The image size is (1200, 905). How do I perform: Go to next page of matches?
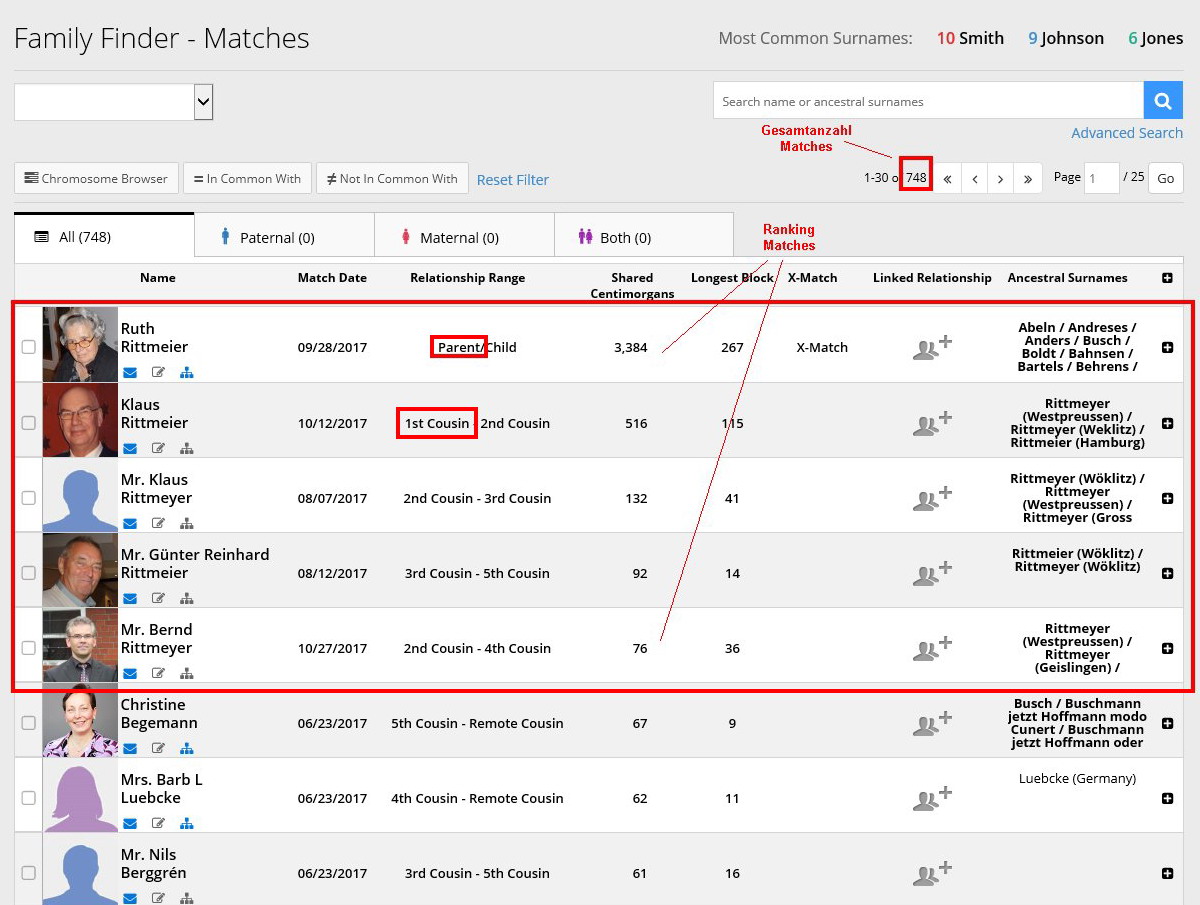point(1000,179)
